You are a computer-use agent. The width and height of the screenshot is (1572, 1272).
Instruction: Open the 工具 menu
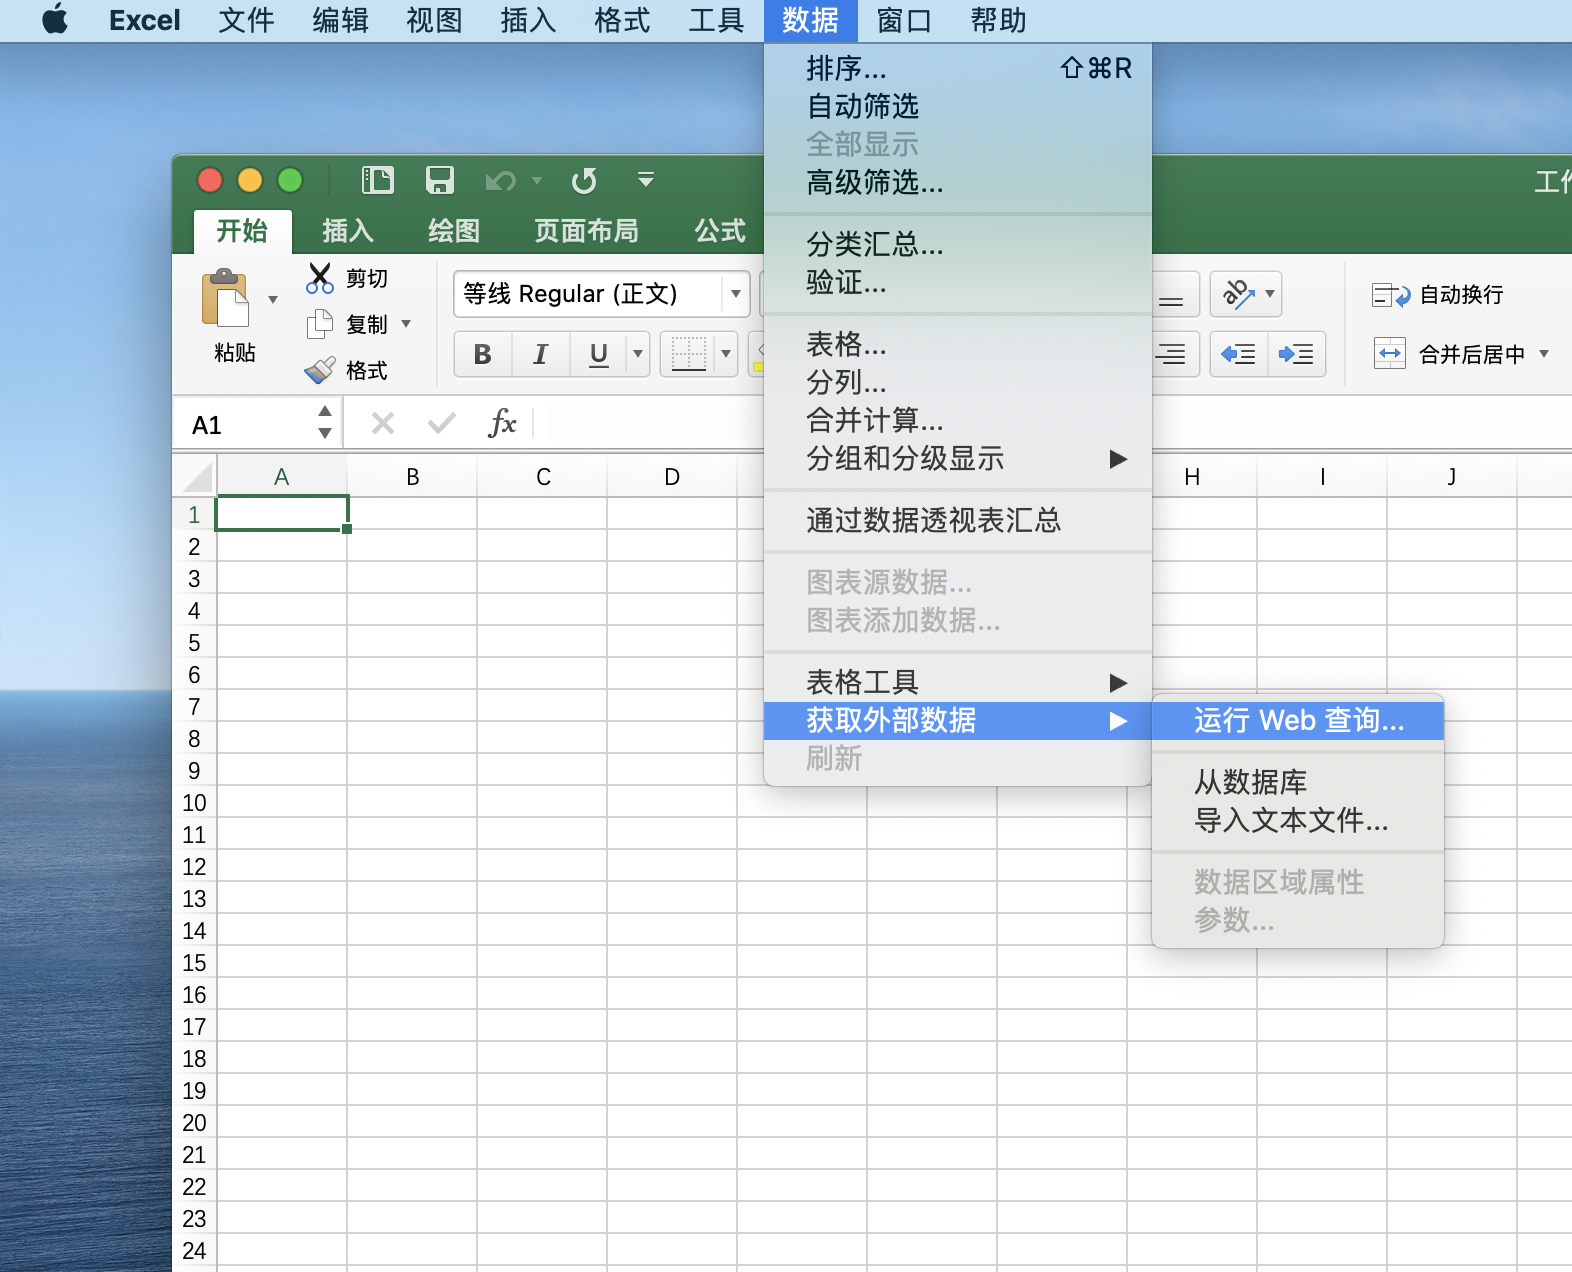coord(716,20)
